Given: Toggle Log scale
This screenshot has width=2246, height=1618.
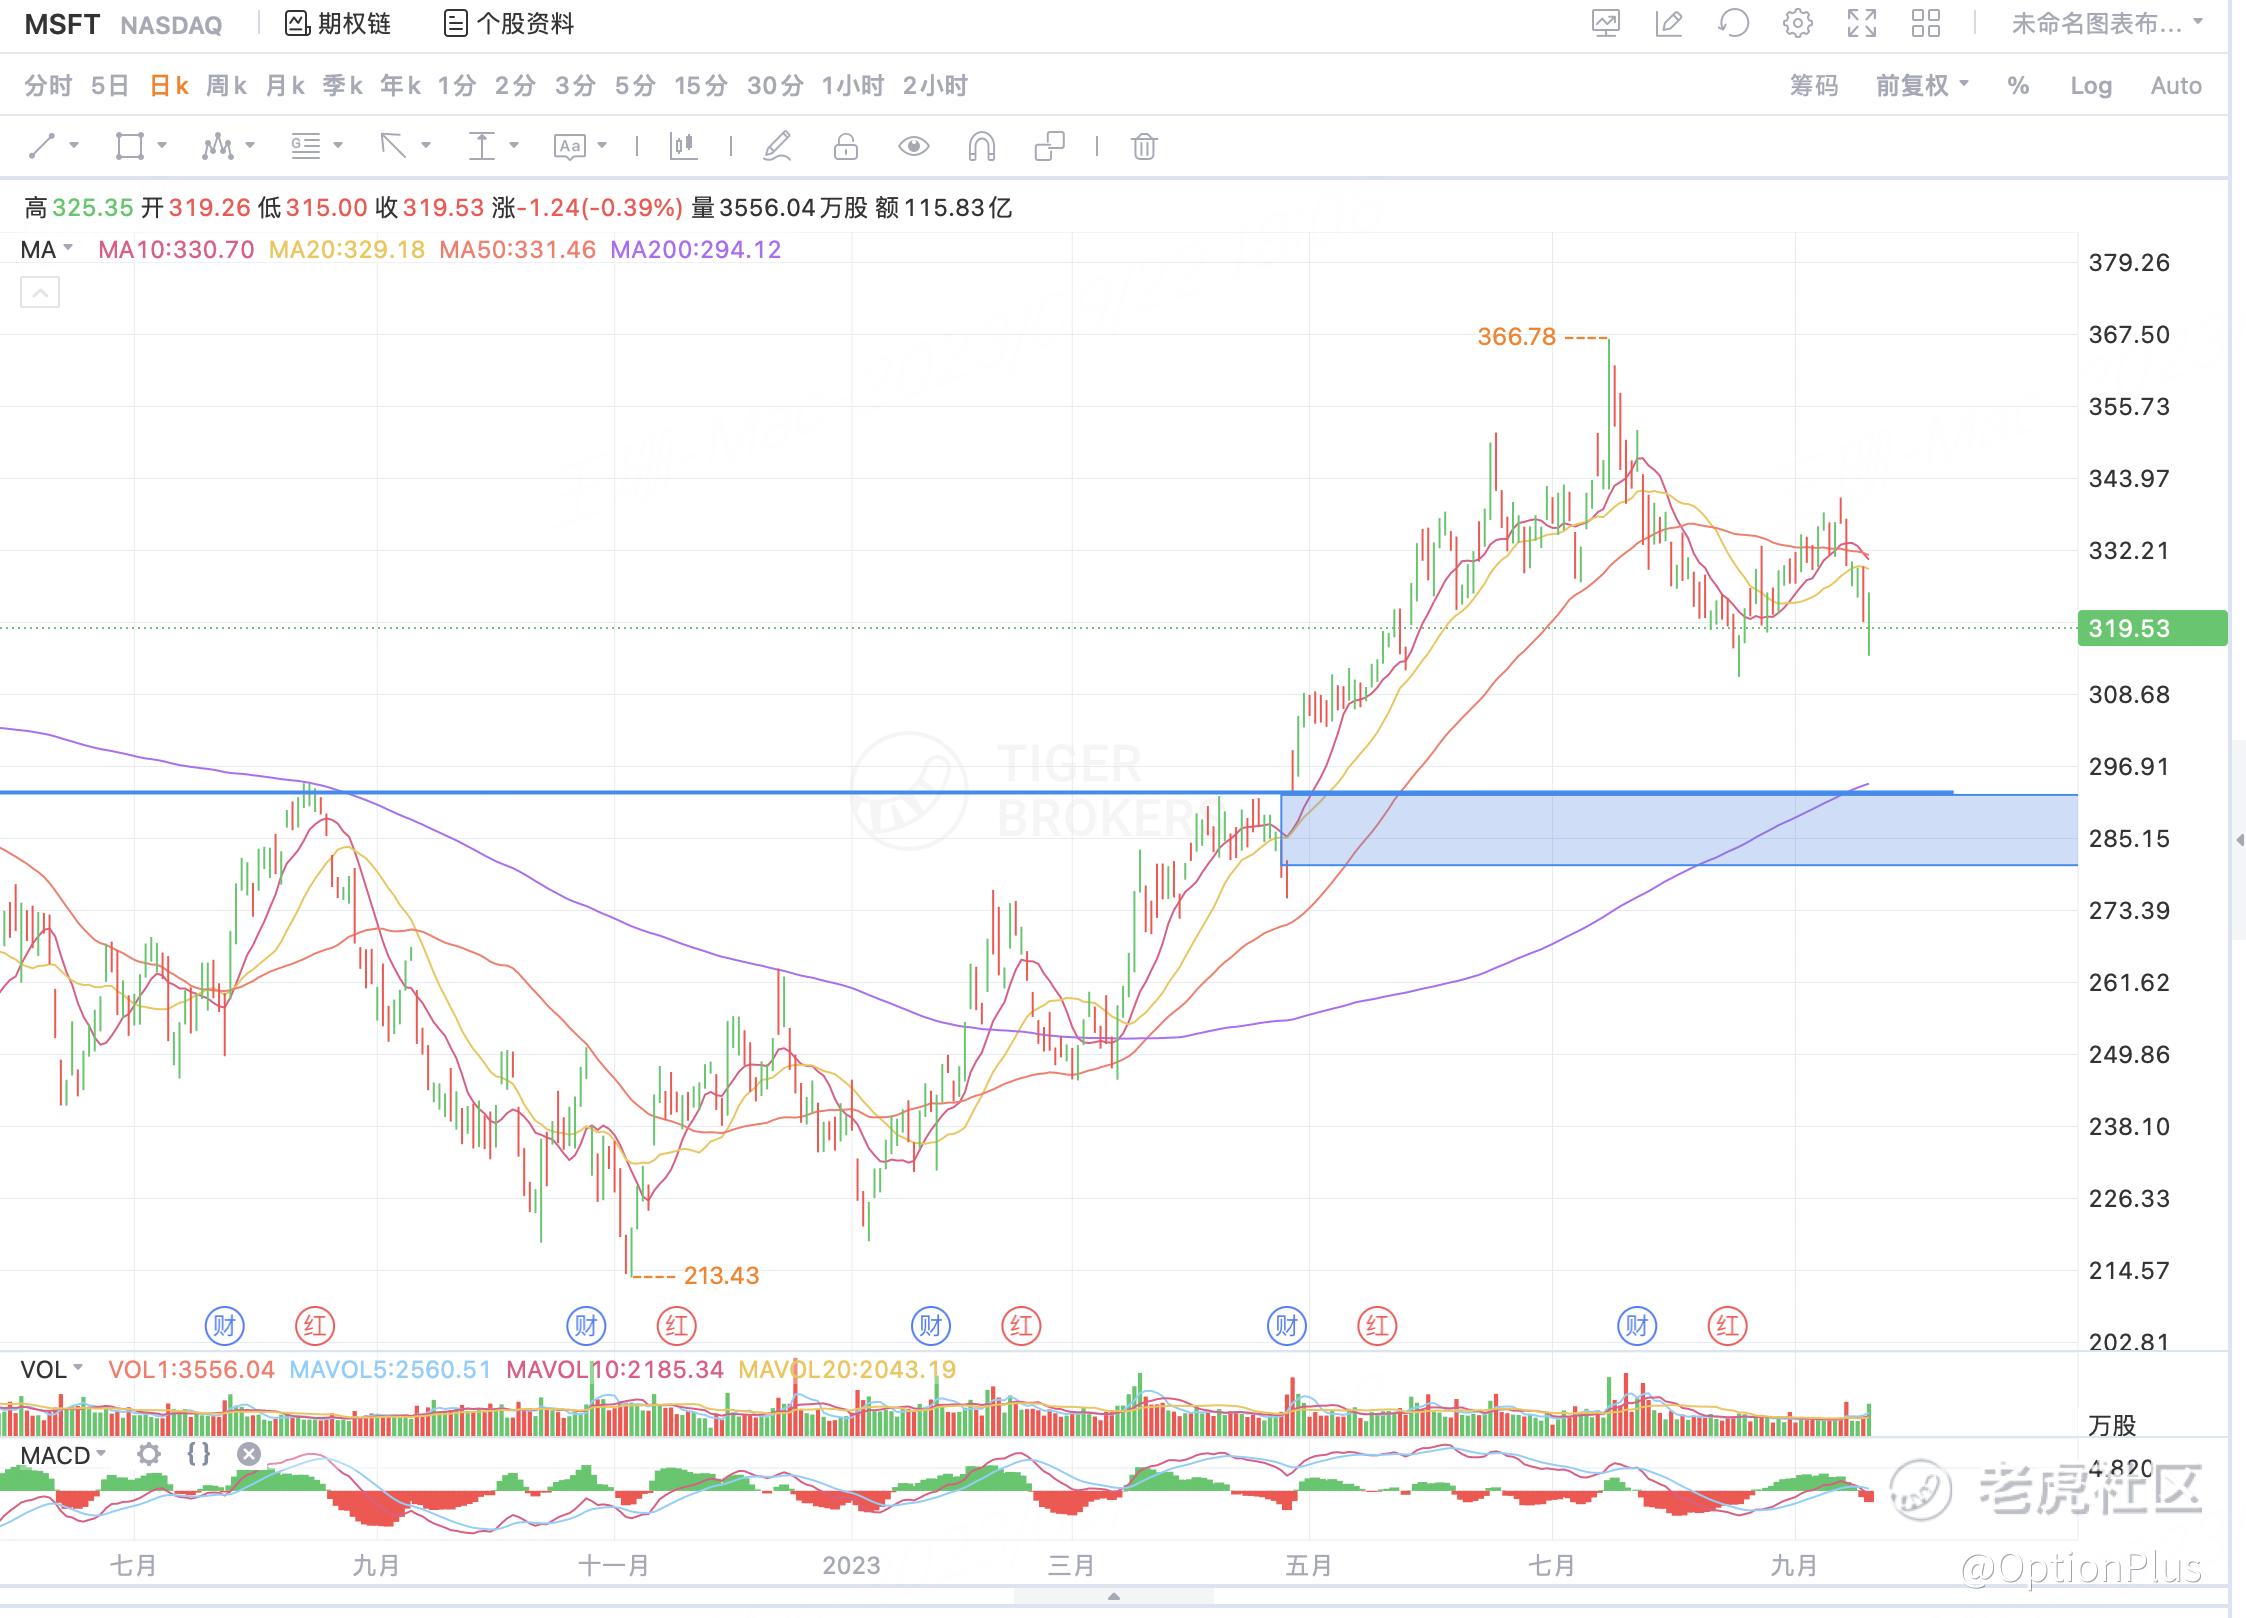Looking at the screenshot, I should click(2091, 86).
